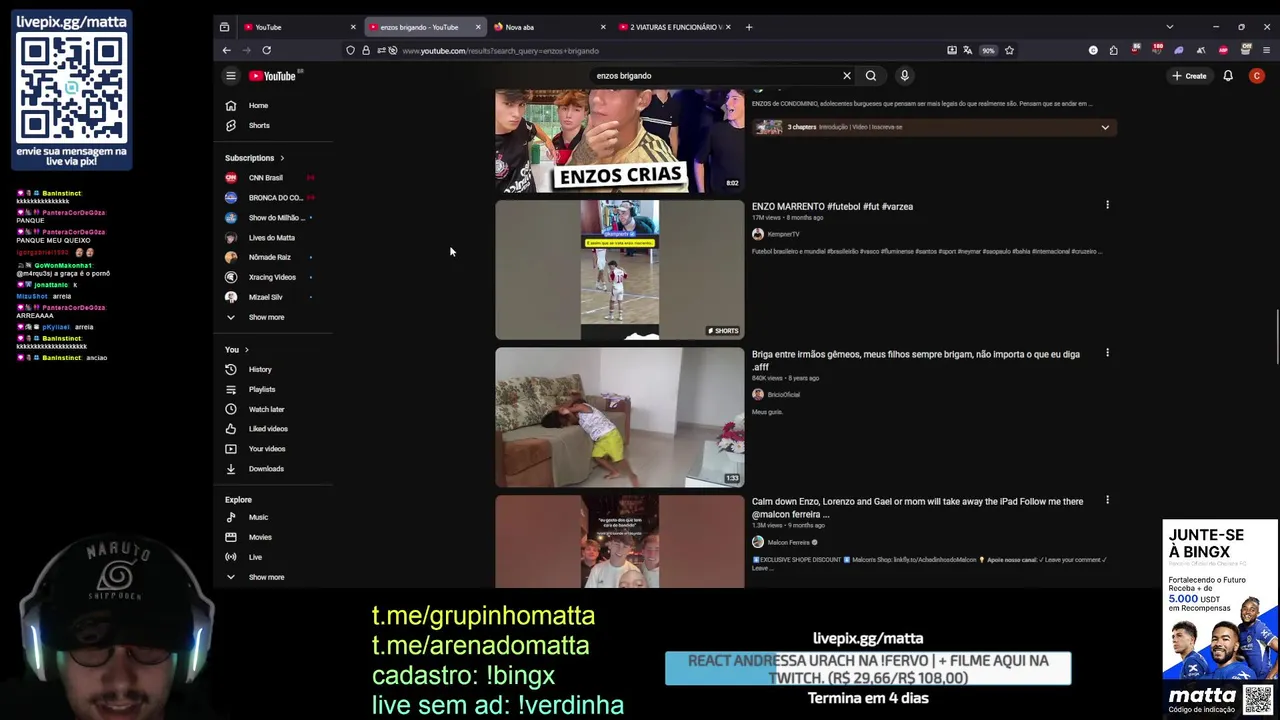
Task: Go to the YouTube logo homepage
Action: (273, 76)
